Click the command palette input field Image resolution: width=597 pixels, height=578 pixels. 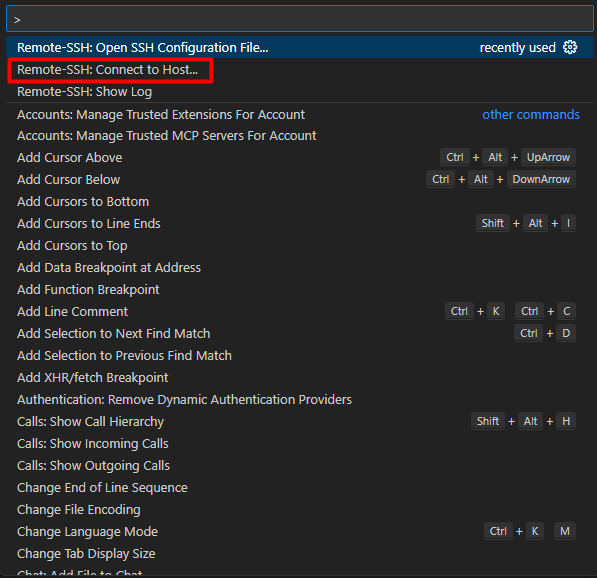click(300, 19)
